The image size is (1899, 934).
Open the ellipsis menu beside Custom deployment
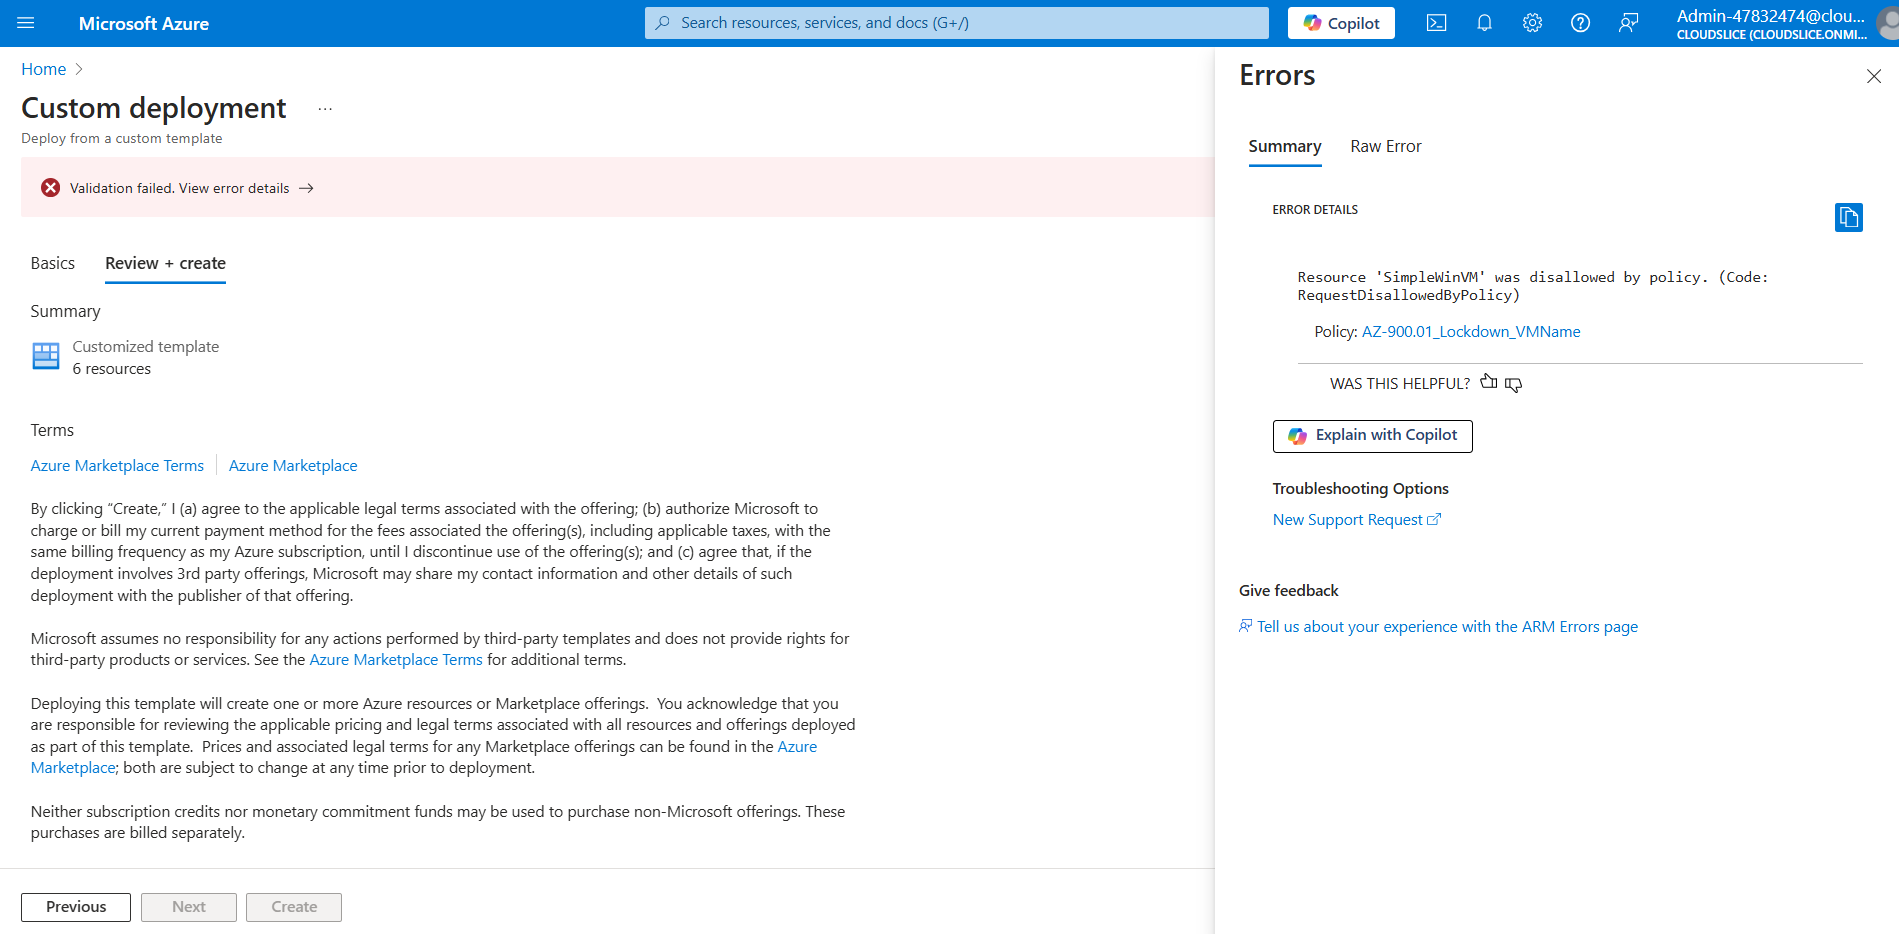[325, 109]
